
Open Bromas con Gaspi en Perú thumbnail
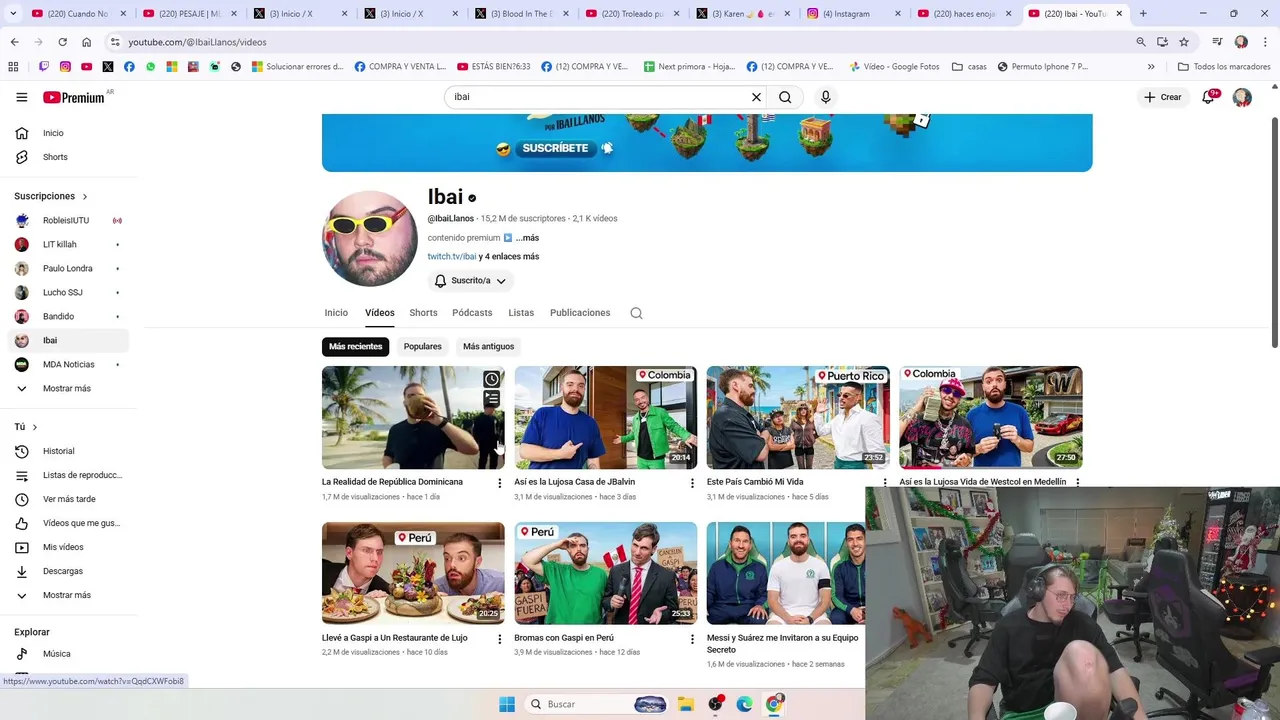coord(606,573)
